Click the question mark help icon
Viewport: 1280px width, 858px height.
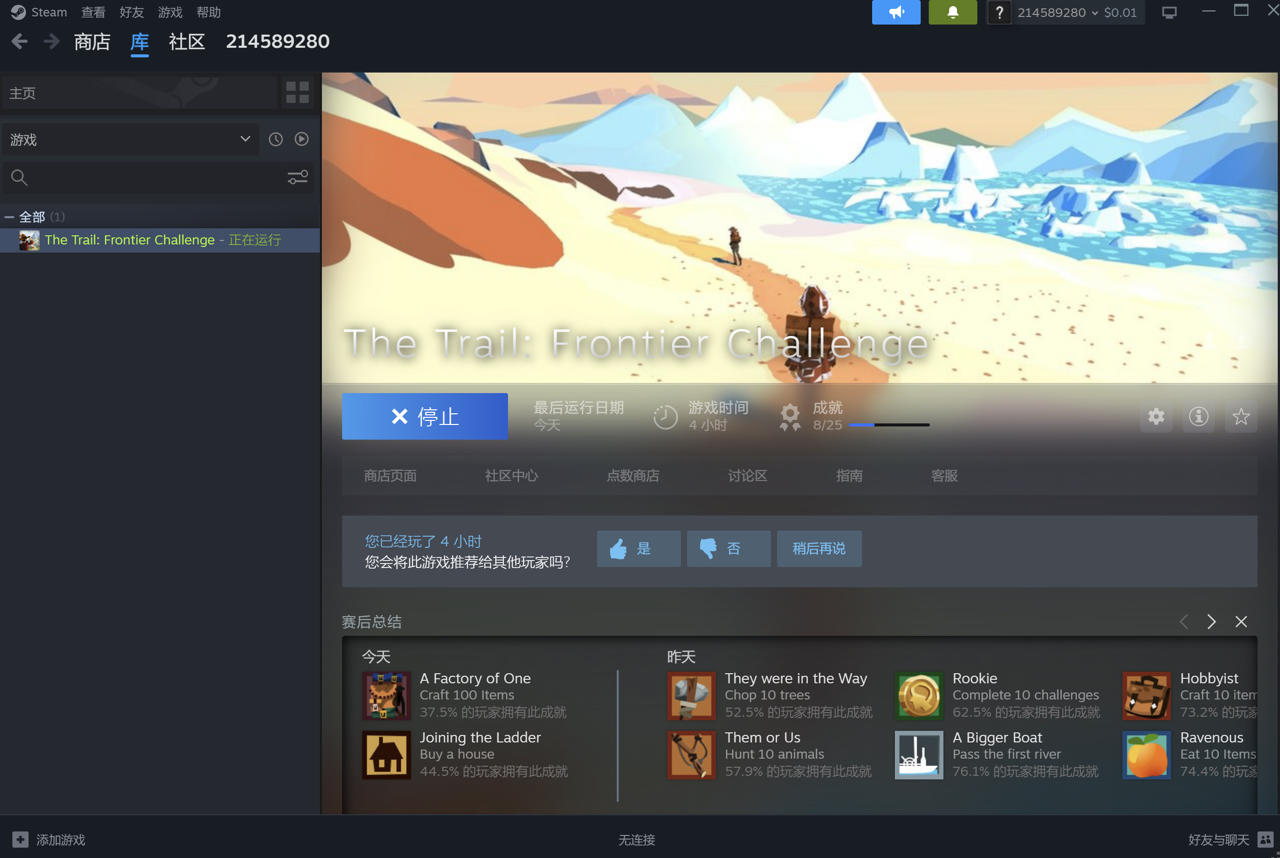[x=998, y=12]
